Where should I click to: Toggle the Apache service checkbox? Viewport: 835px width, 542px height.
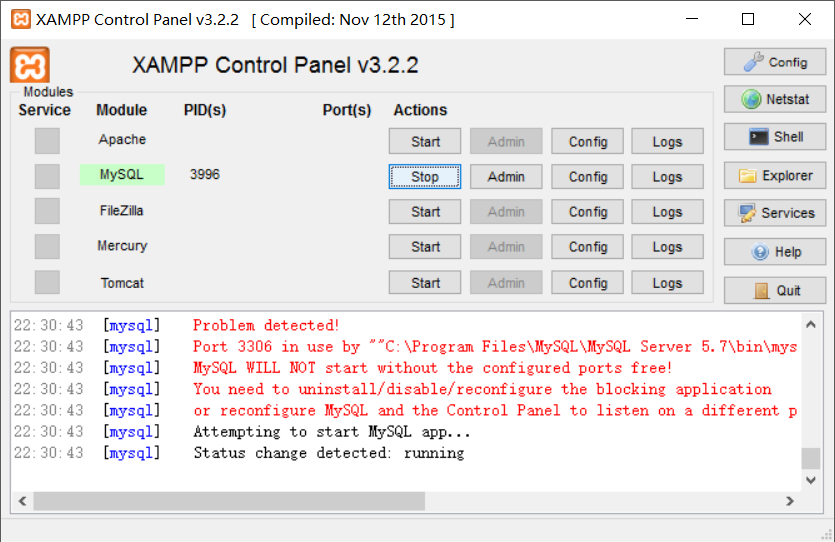47,141
